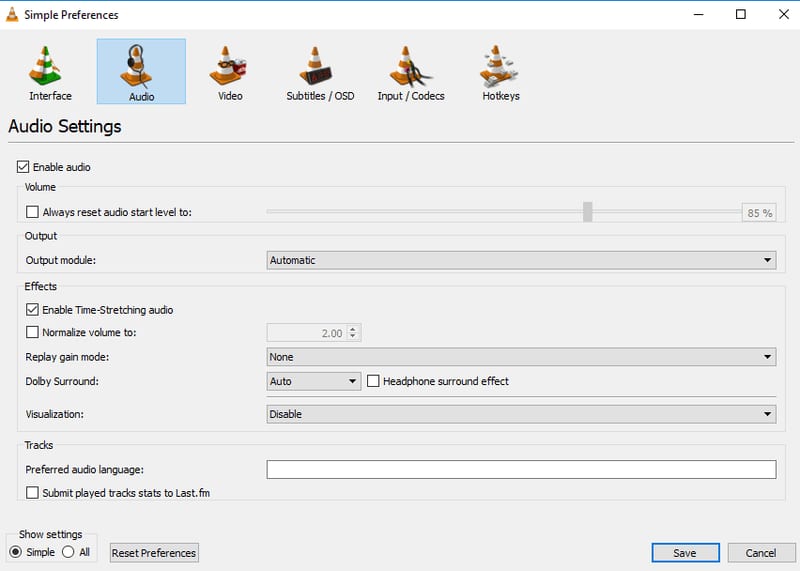Open Hotkeys preferences icon
Image resolution: width=800 pixels, height=571 pixels.
pyautogui.click(x=498, y=65)
